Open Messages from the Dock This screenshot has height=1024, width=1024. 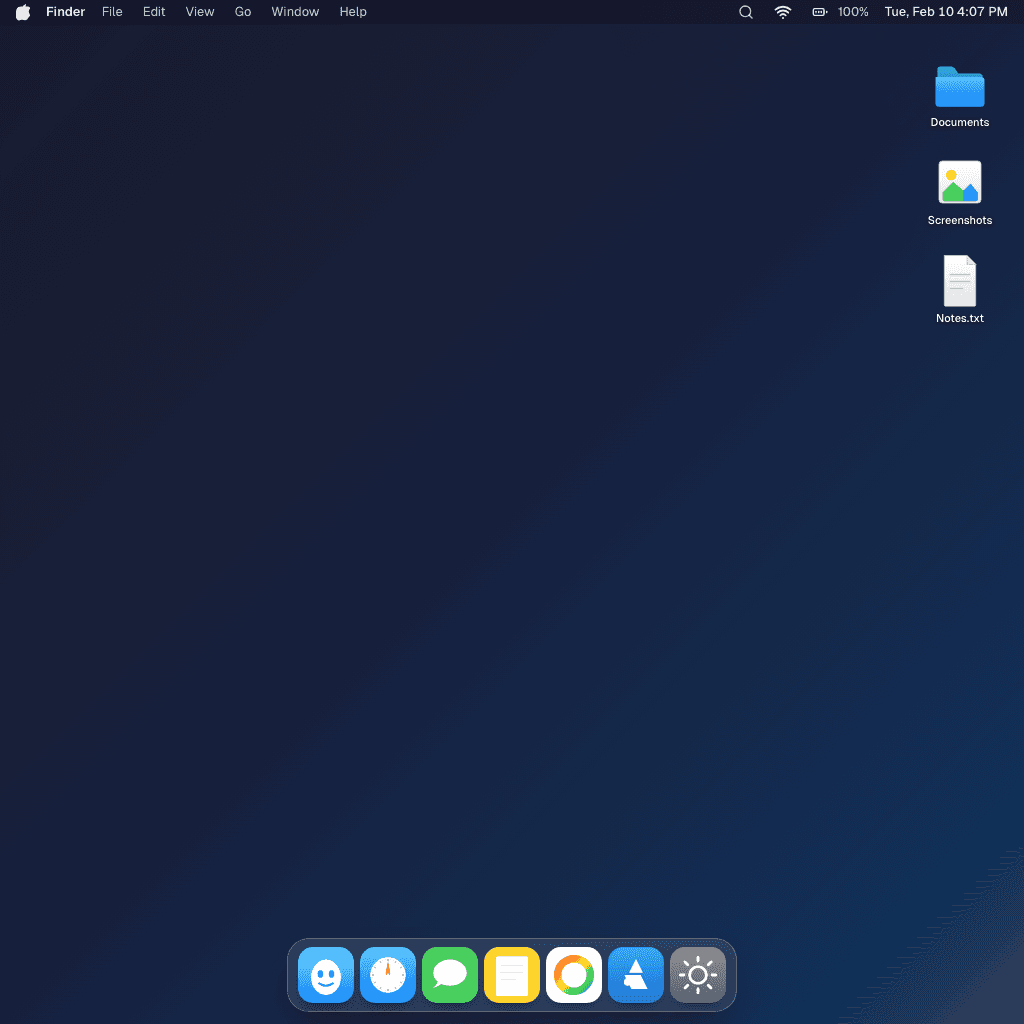pyautogui.click(x=449, y=975)
